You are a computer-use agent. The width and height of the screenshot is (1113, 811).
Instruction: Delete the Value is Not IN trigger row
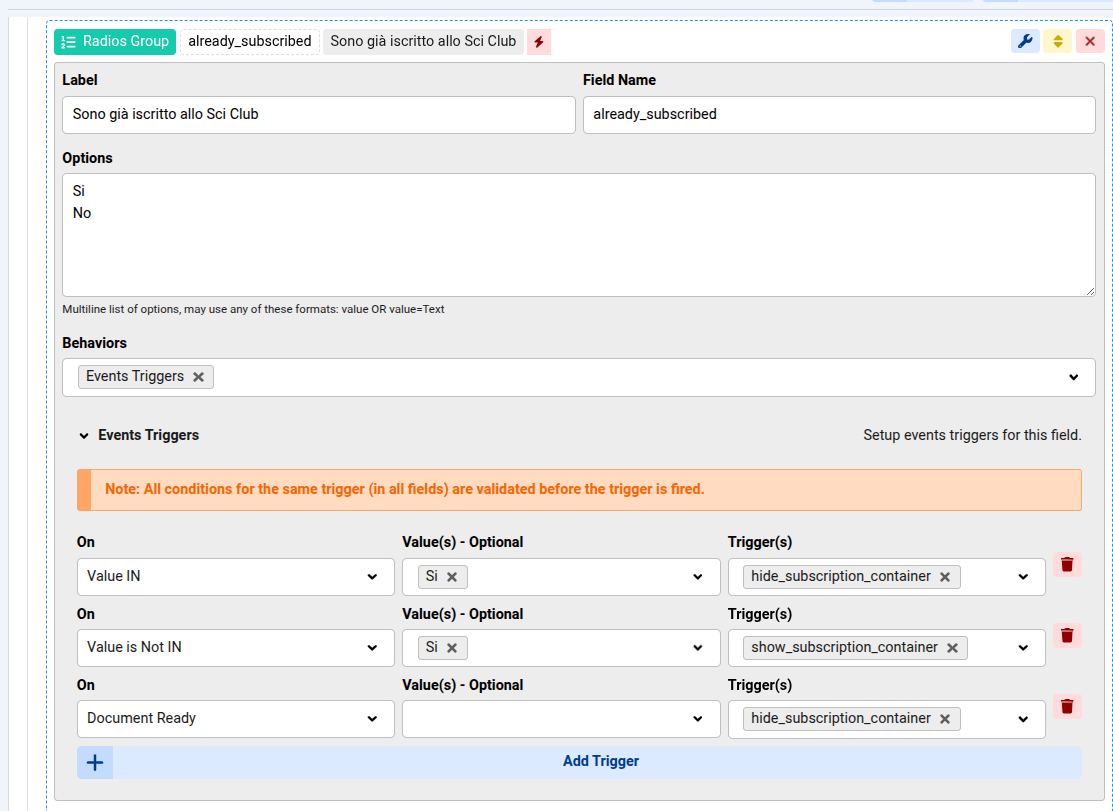pos(1067,636)
